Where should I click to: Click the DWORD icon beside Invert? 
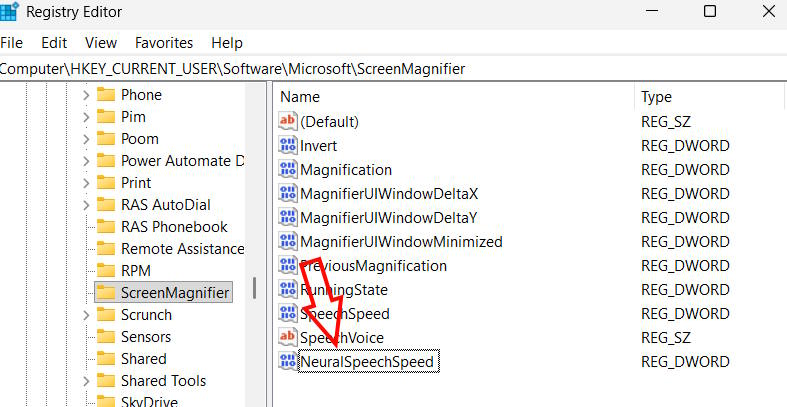288,146
